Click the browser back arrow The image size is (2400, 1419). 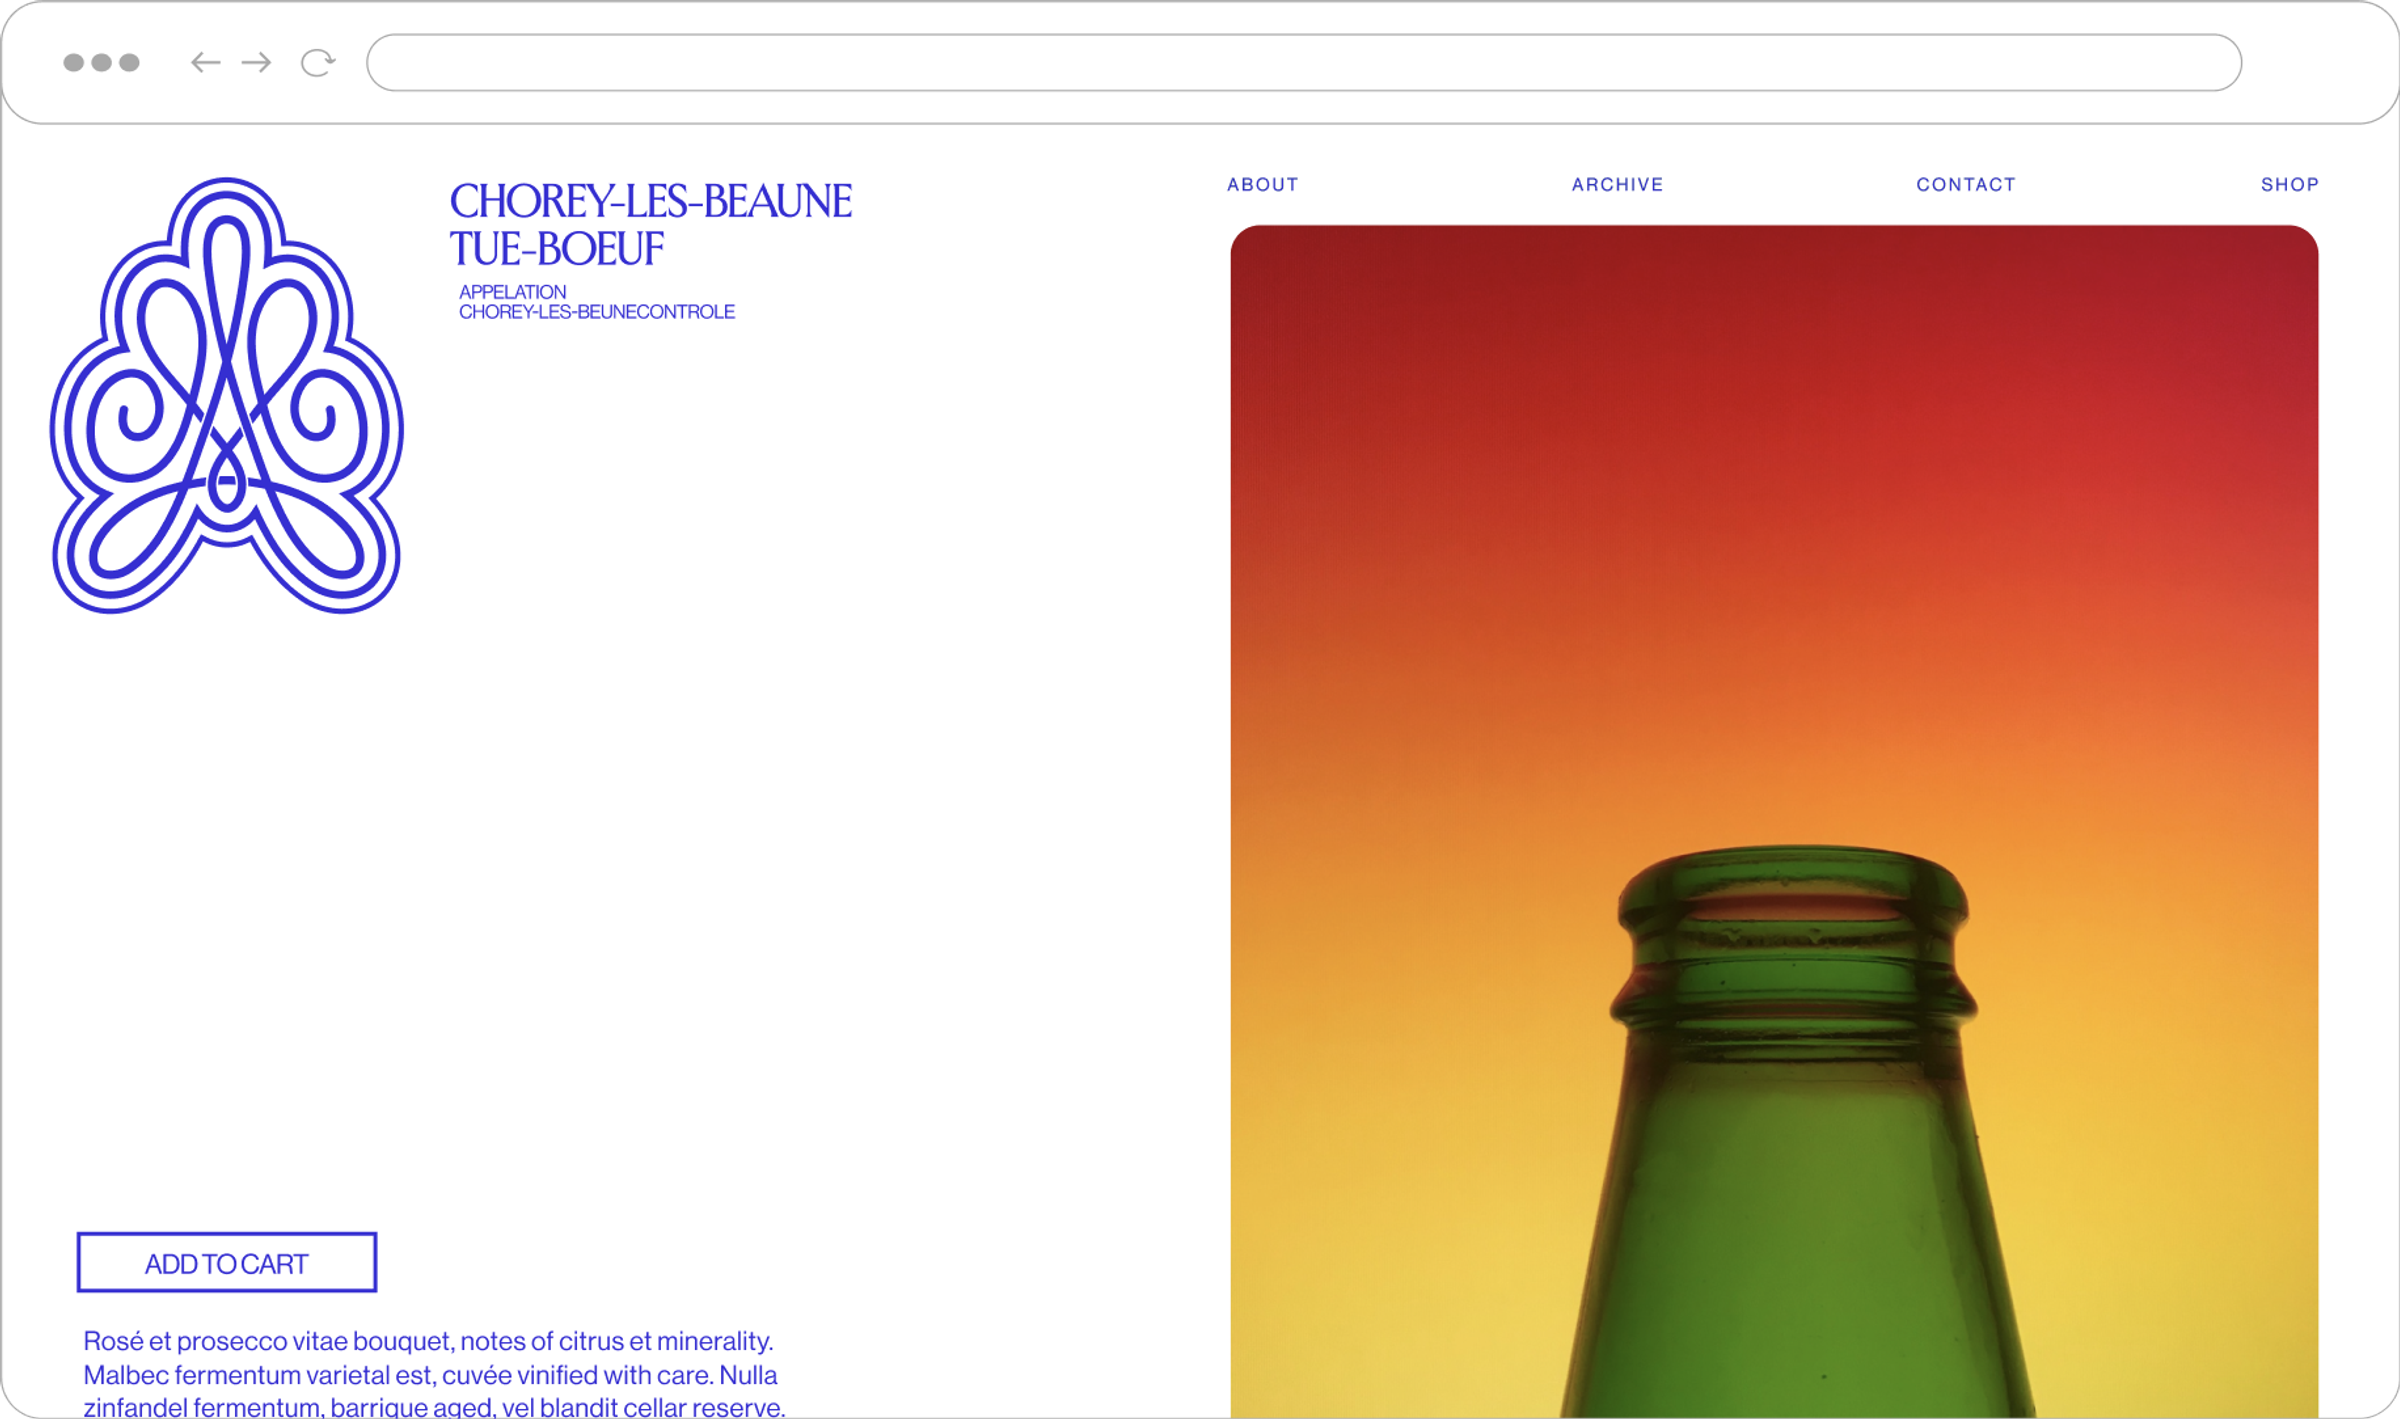coord(205,63)
